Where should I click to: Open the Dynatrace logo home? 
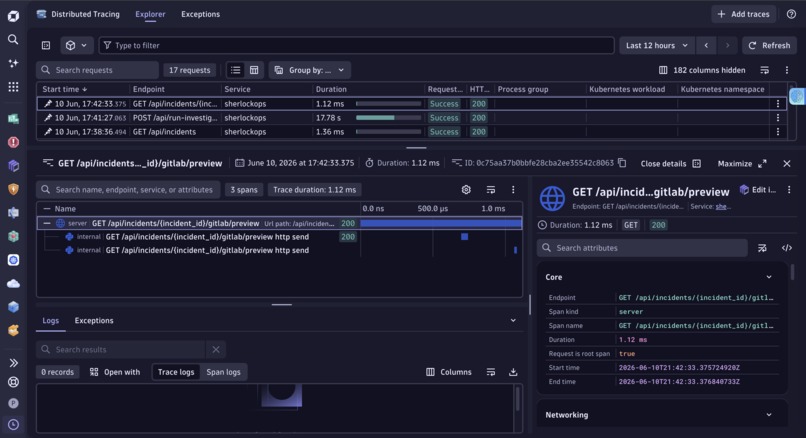pos(13,16)
